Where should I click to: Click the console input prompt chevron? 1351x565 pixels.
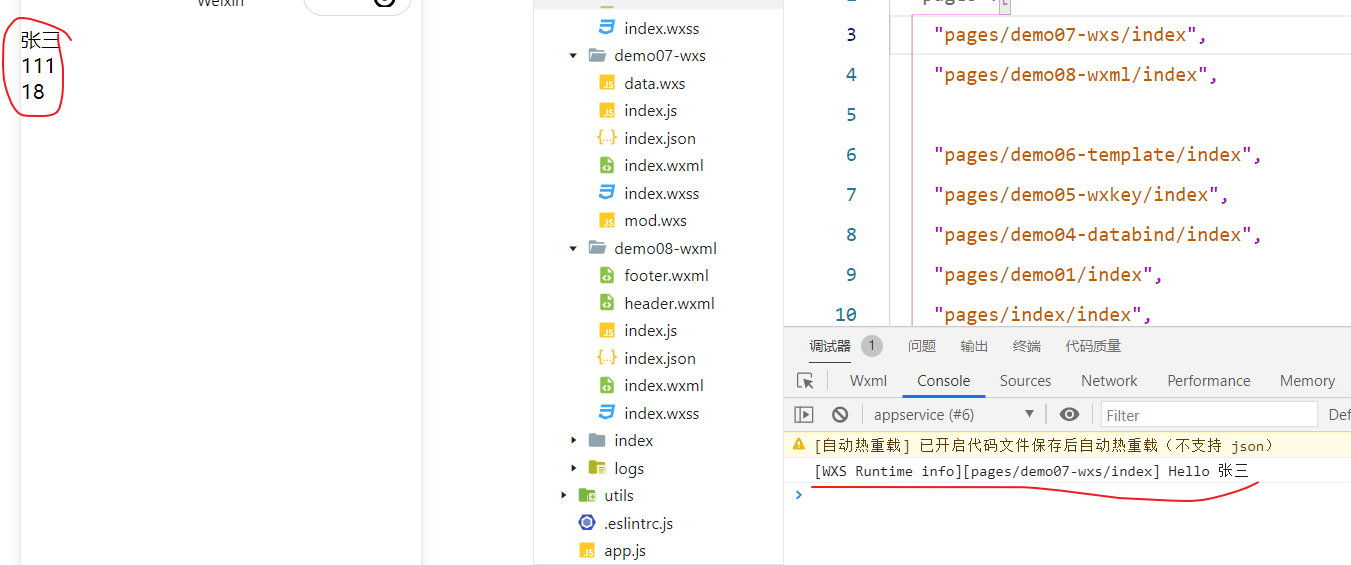pyautogui.click(x=797, y=494)
